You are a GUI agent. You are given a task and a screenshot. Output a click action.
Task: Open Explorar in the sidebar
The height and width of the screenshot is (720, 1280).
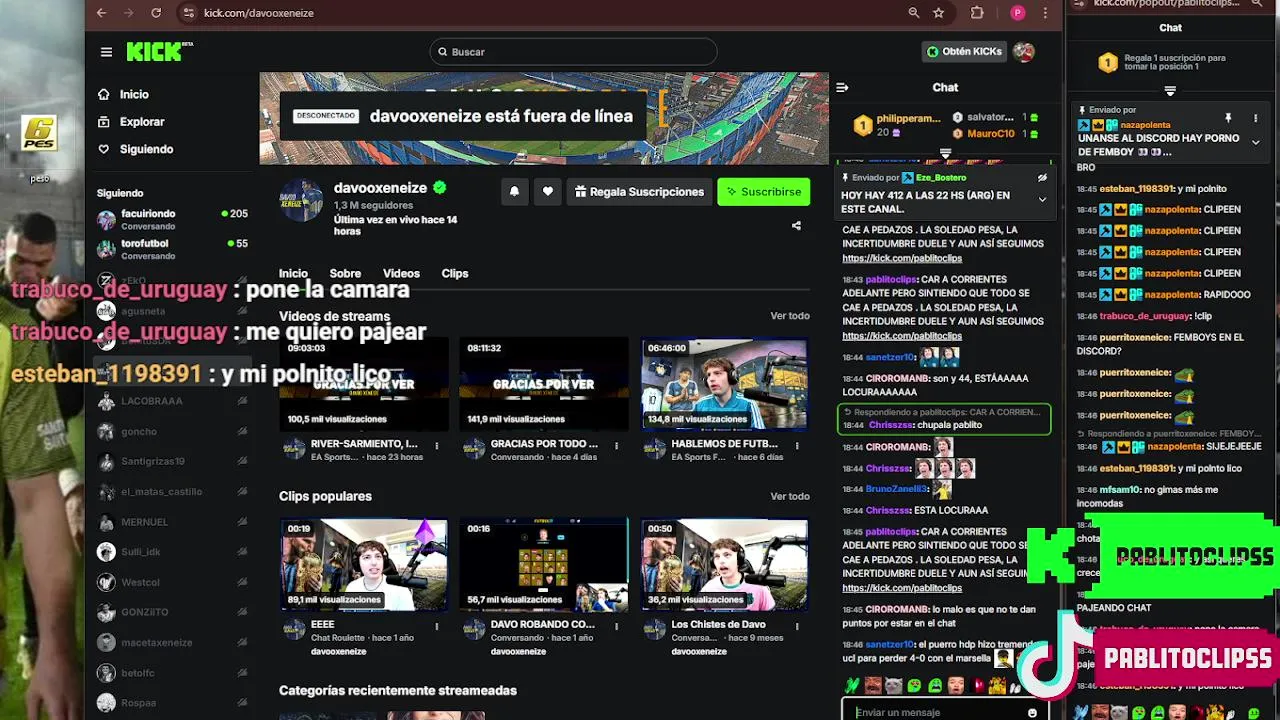click(x=142, y=122)
